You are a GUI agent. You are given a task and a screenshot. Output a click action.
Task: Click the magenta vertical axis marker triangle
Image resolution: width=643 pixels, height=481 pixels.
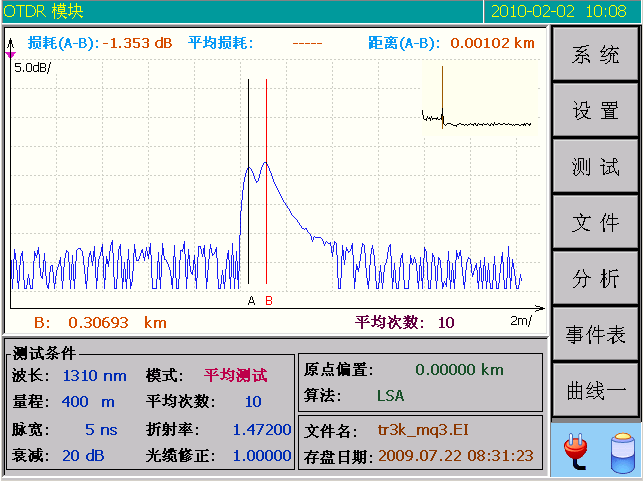[11, 55]
